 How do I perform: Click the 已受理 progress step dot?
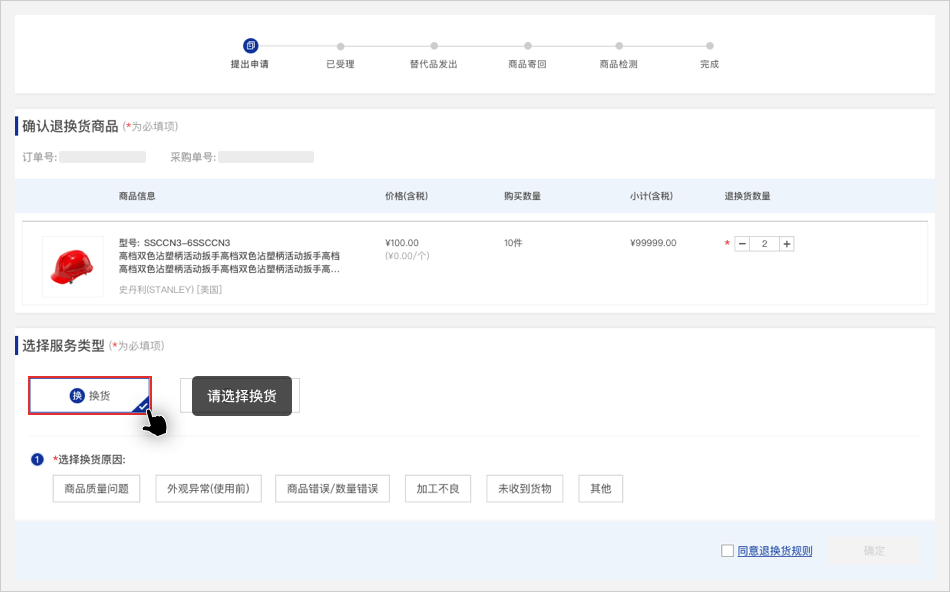coord(340,46)
